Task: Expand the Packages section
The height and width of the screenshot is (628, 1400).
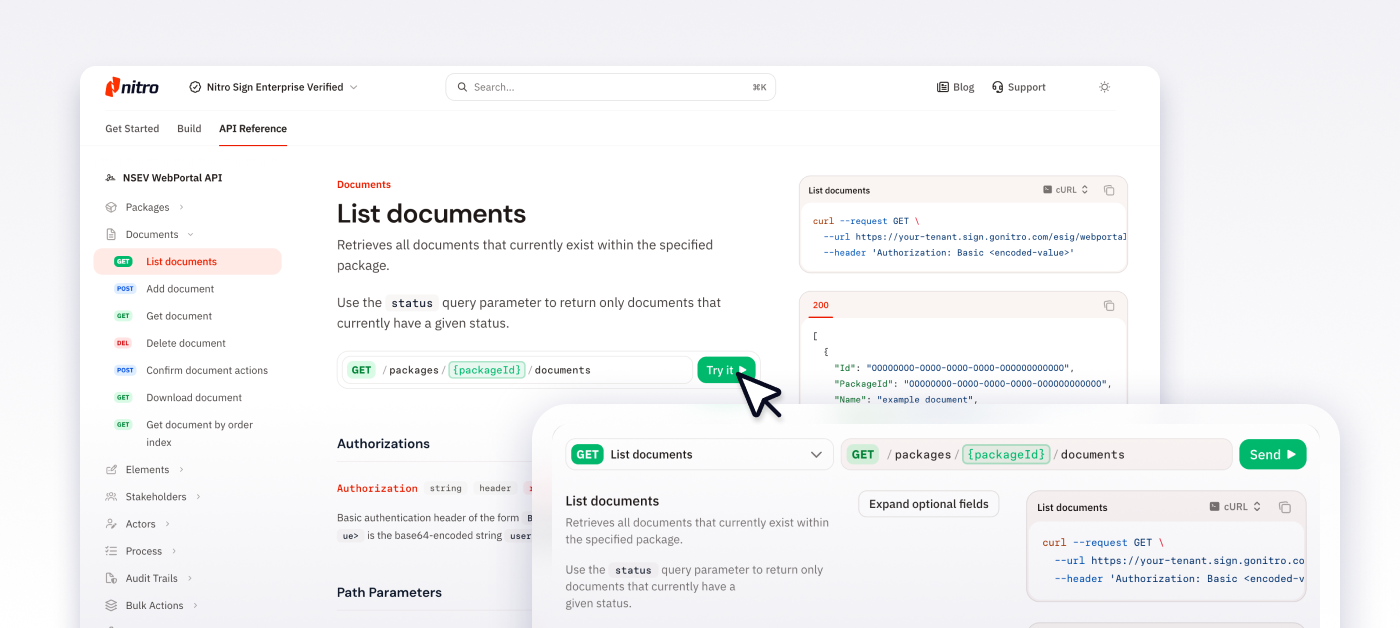Action: [x=181, y=207]
